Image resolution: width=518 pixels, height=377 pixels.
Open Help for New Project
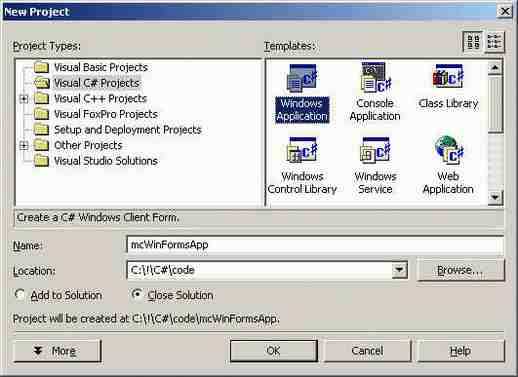point(461,351)
